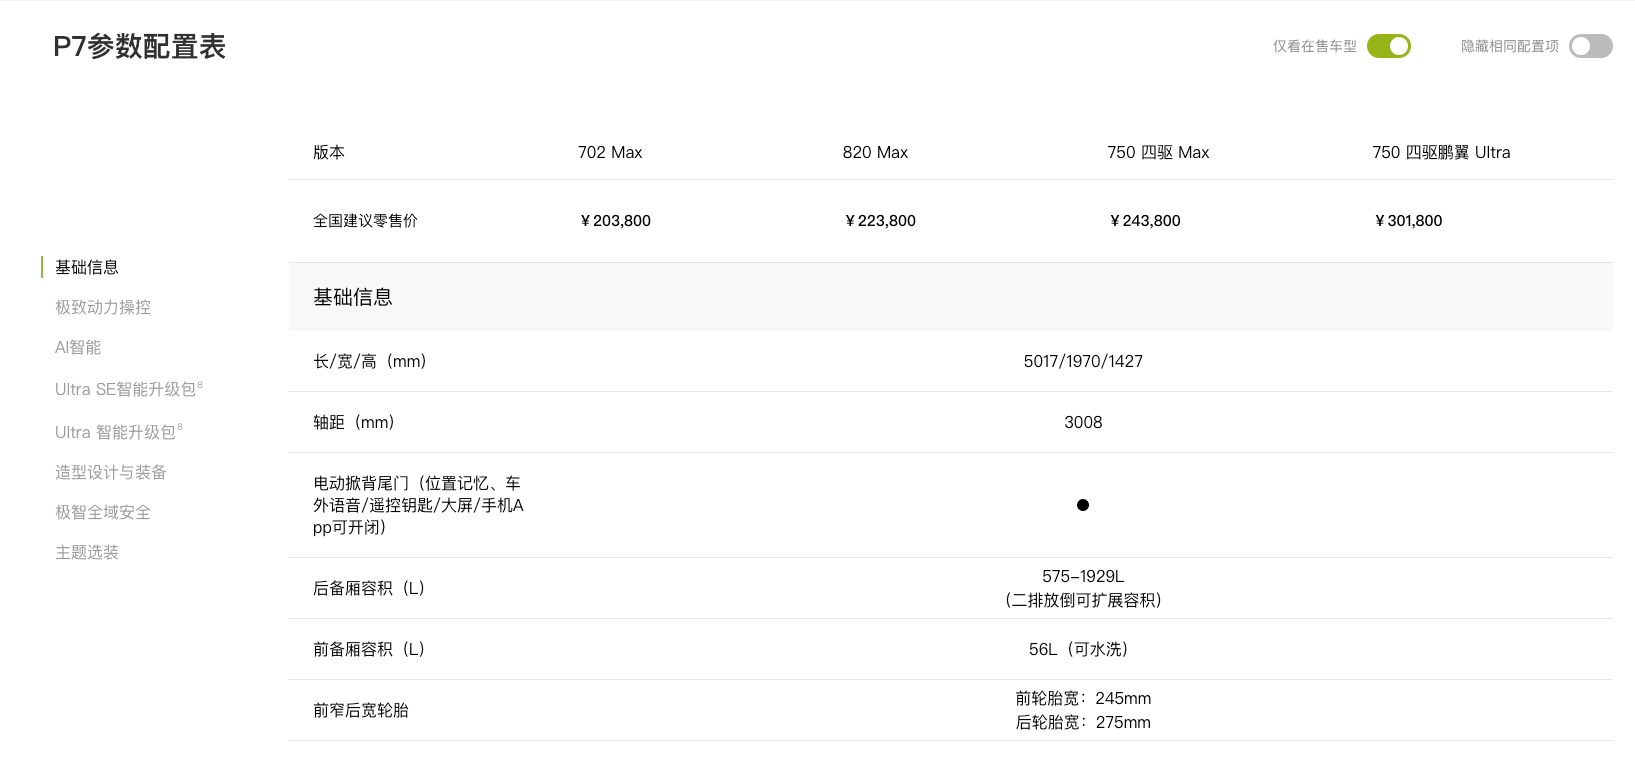The width and height of the screenshot is (1635, 763).
Task: Navigate to Ultra 智能升级包 section
Action: click(118, 432)
